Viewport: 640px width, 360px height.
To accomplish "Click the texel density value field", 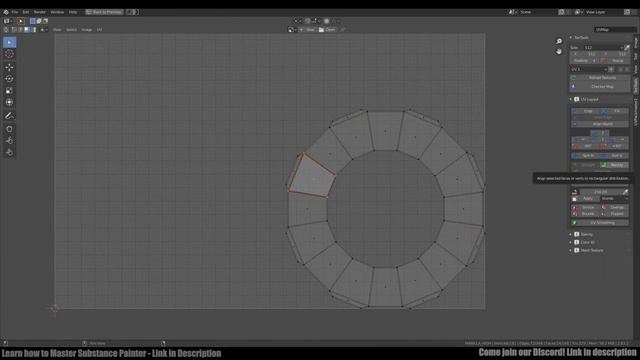I will pyautogui.click(x=600, y=192).
